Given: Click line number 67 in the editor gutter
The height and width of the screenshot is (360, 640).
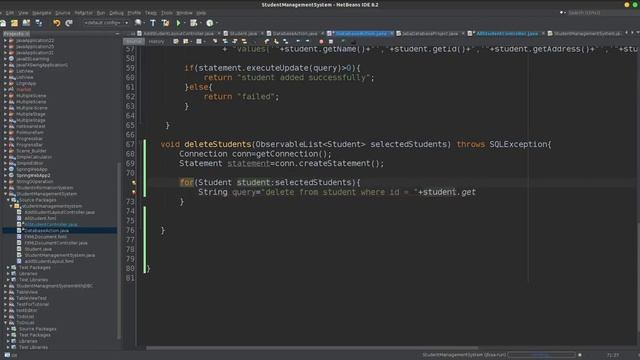Looking at the screenshot, I should point(130,144).
